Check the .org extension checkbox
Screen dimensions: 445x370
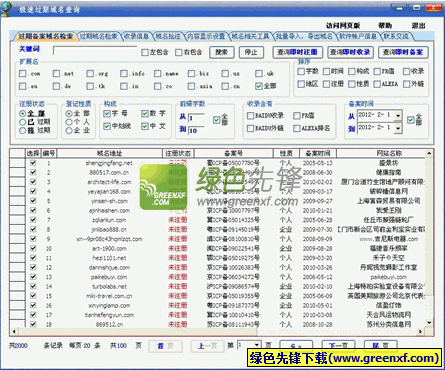pyautogui.click(x=90, y=73)
